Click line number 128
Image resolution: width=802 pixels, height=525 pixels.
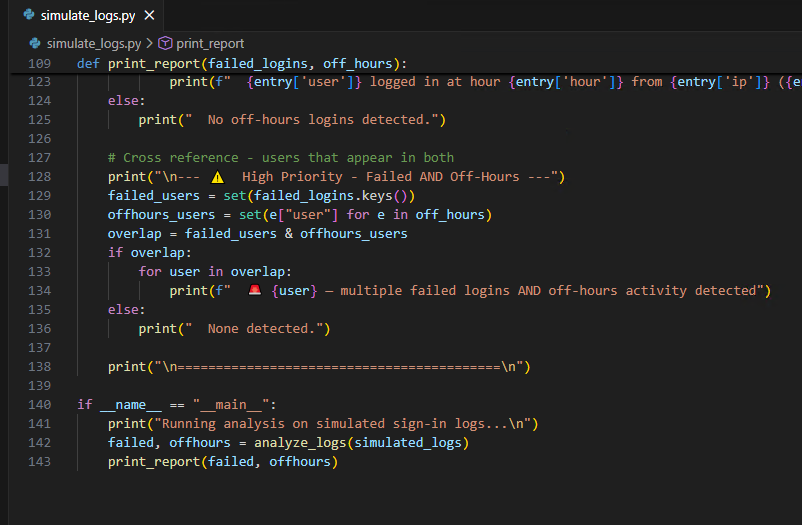39,177
